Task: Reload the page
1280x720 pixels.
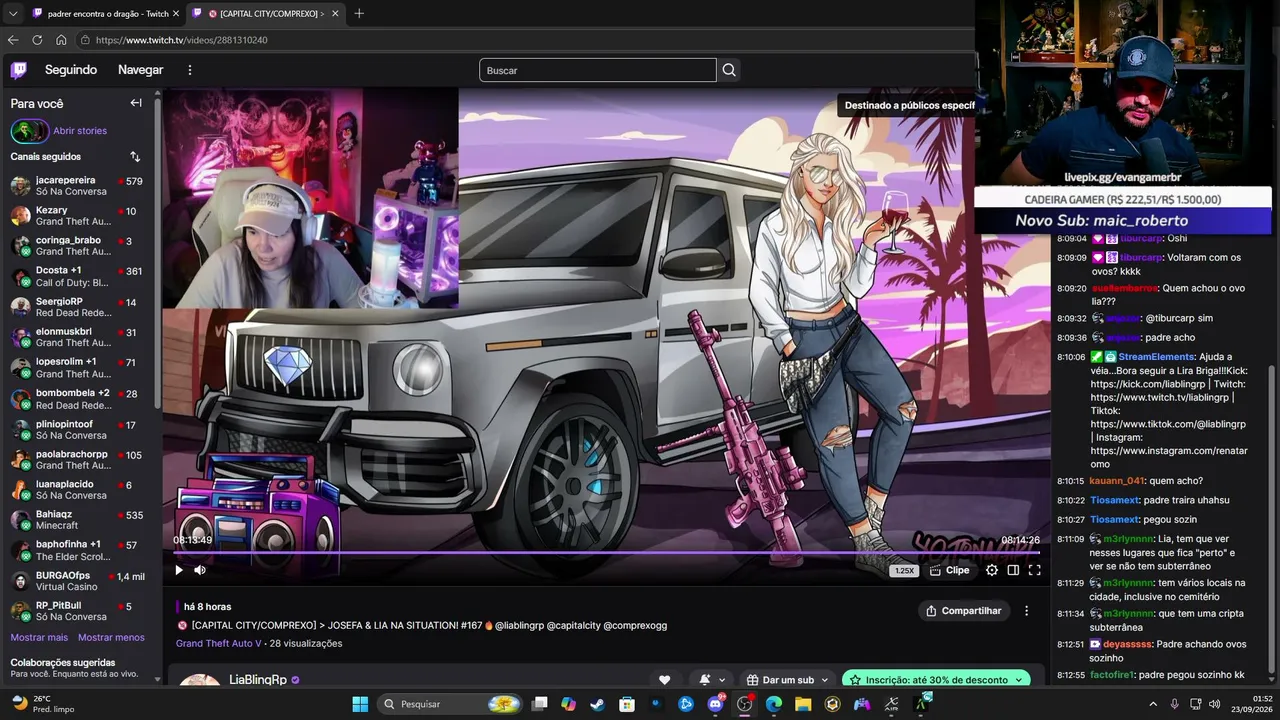Action: 37,40
